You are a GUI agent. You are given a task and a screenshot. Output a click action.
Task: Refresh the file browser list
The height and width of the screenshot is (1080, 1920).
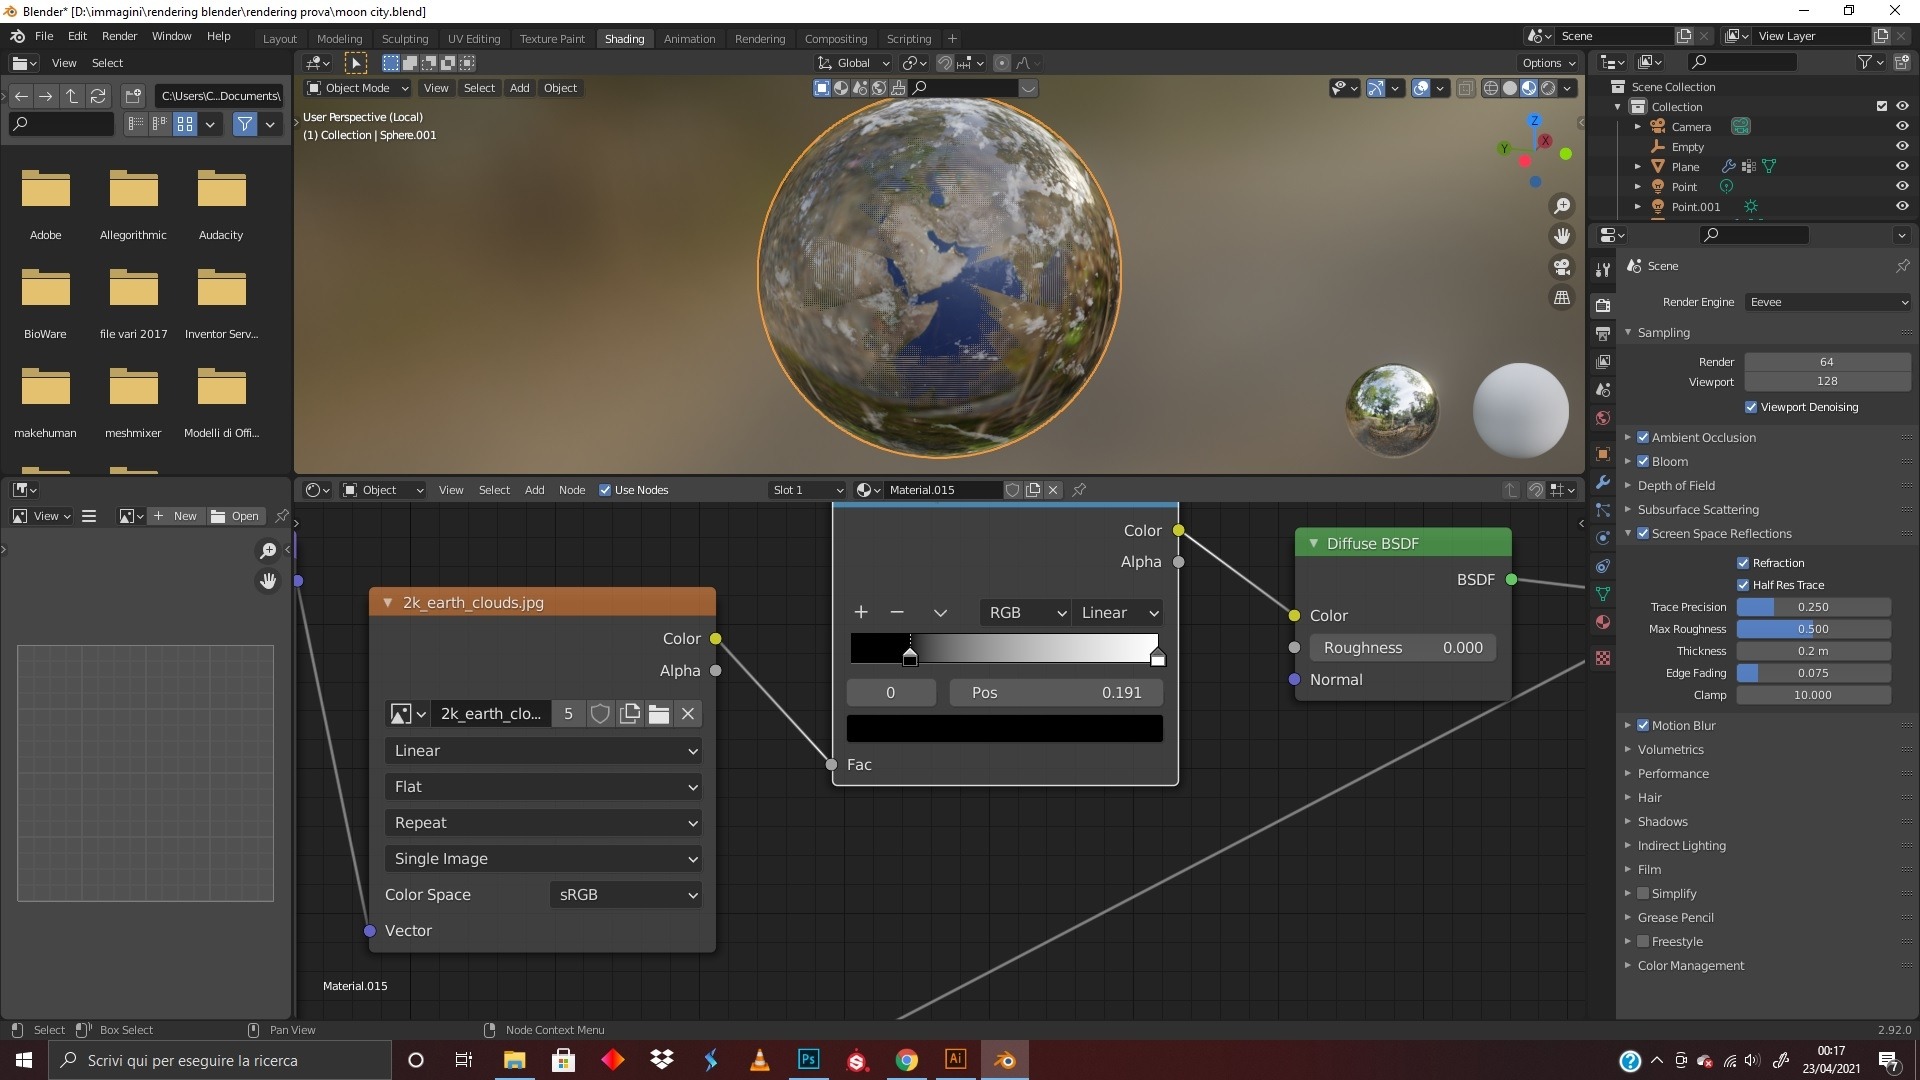point(98,96)
